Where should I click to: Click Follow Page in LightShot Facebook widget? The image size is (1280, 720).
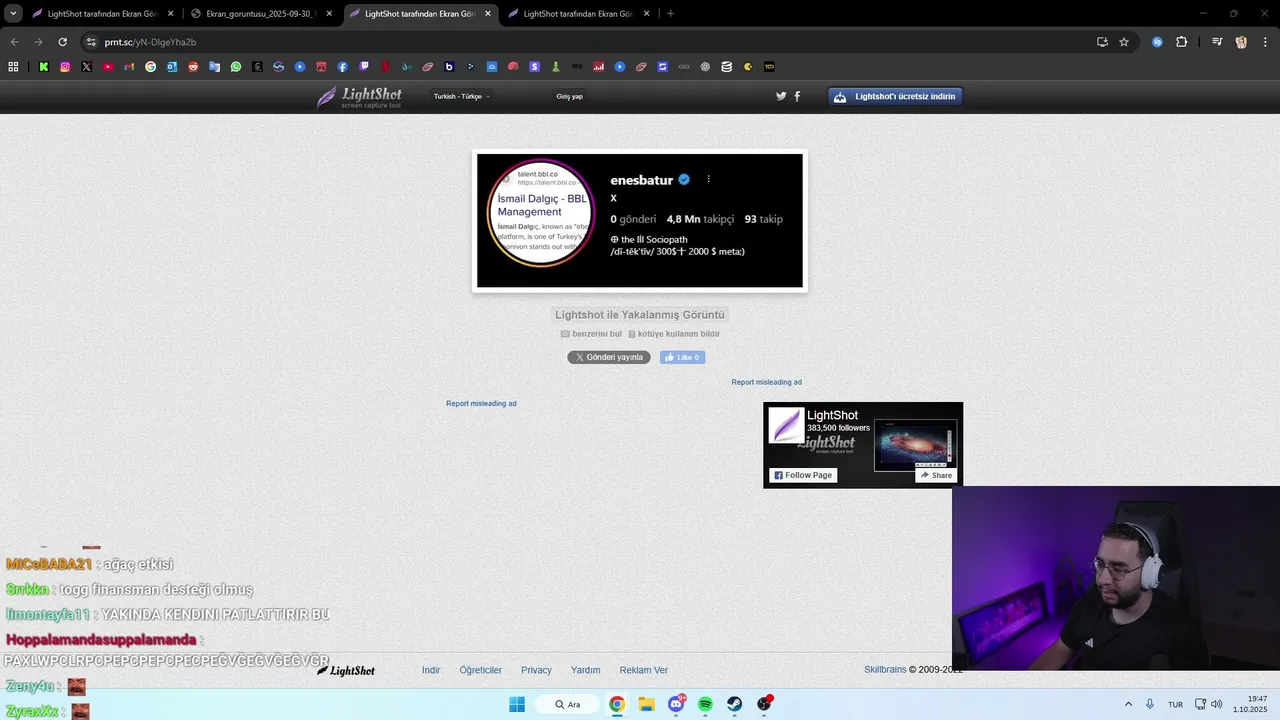pyautogui.click(x=802, y=475)
